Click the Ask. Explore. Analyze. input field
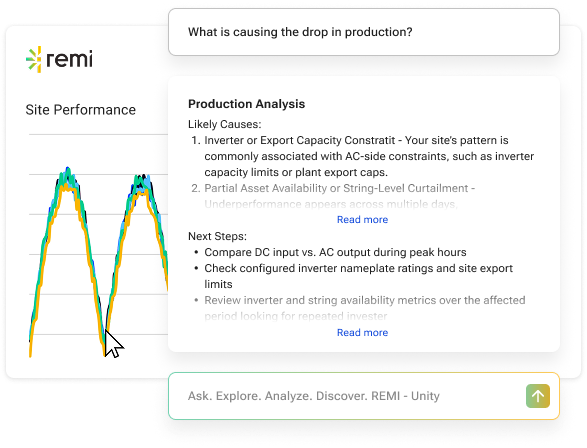Screen dimensions: 587x448 (364, 396)
